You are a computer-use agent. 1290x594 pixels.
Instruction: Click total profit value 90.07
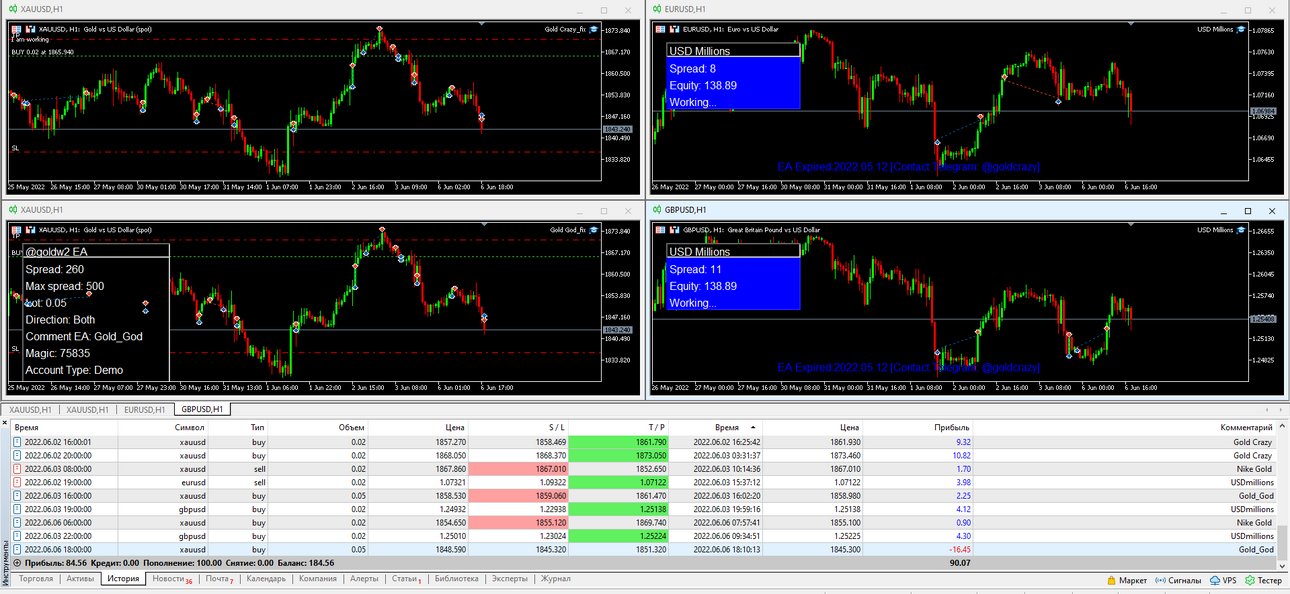tap(960, 563)
